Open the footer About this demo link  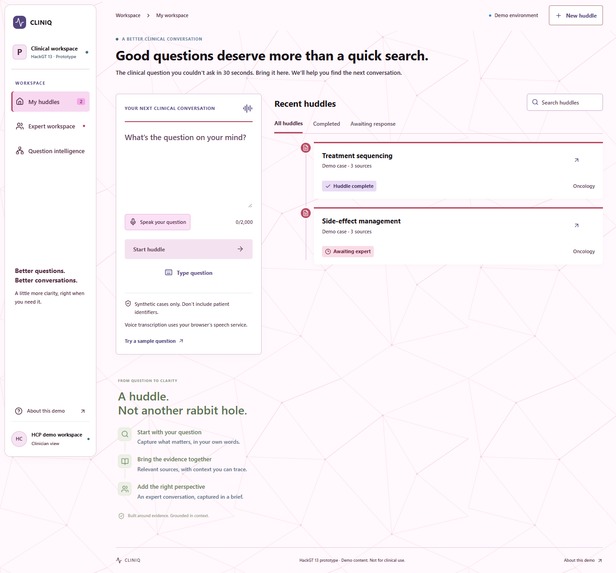[583, 560]
